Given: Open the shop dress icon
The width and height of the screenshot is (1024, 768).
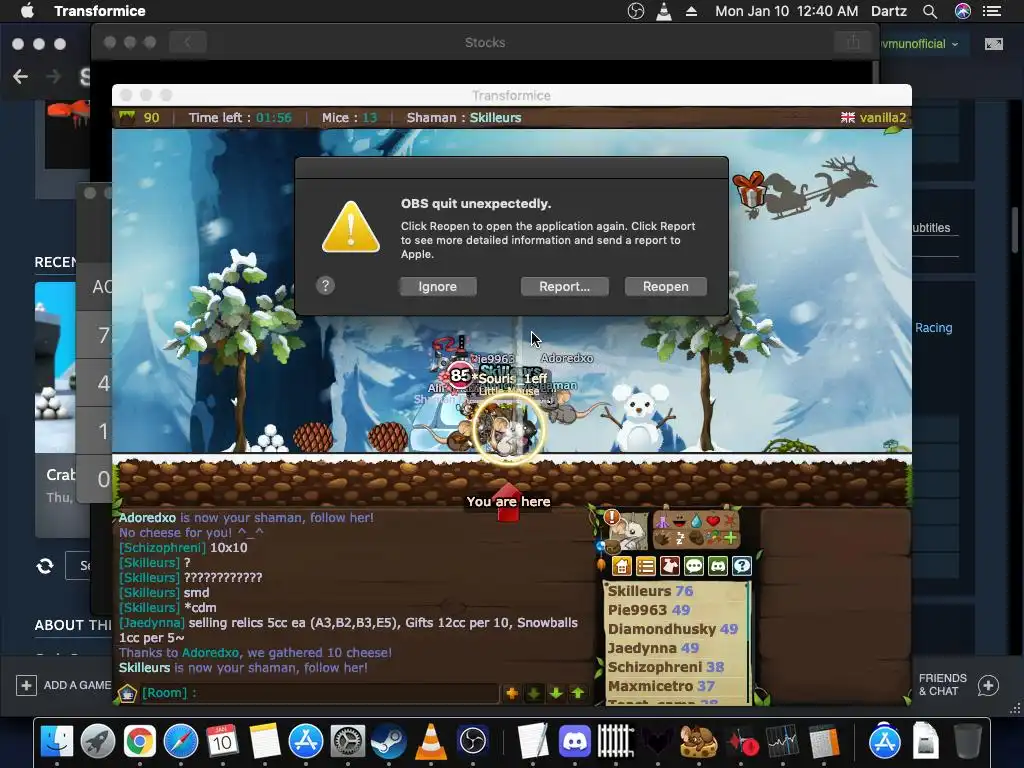Looking at the screenshot, I should coord(670,566).
